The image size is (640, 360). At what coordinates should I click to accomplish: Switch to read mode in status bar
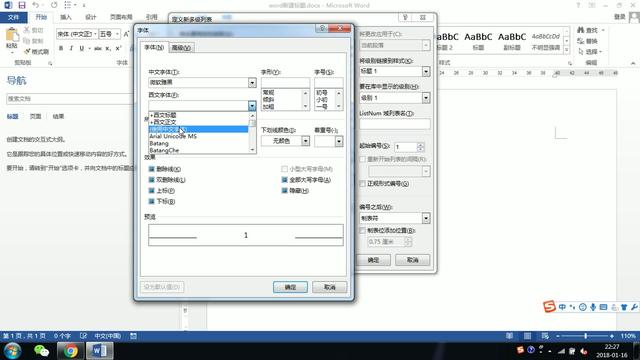[x=509, y=336]
